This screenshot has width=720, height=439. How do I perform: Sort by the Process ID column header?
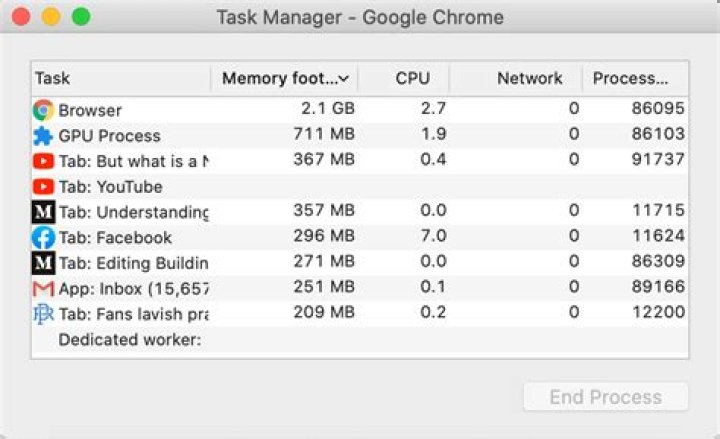636,79
